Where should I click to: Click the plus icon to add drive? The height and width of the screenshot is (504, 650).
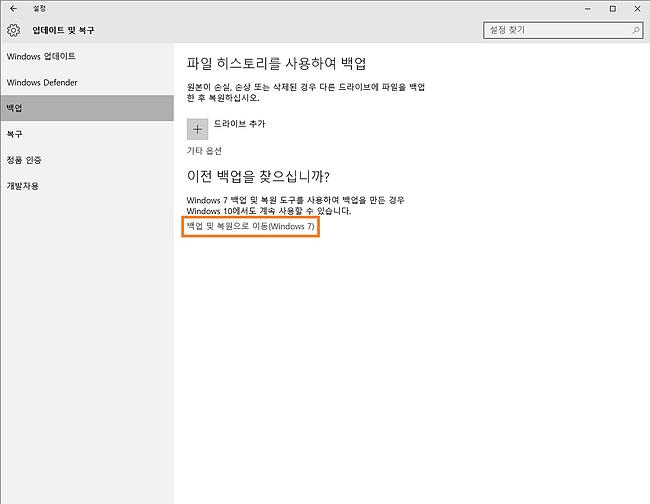(197, 129)
